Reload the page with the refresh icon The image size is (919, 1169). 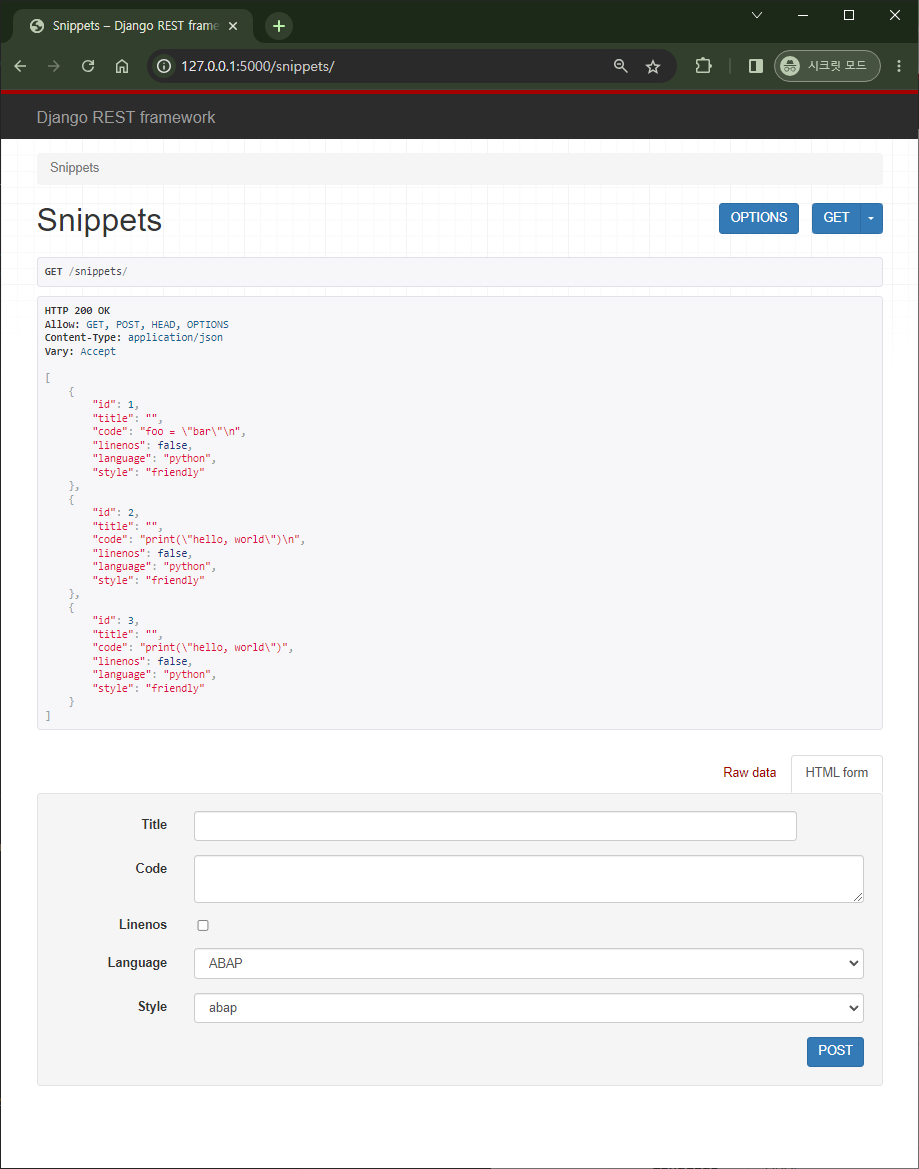tap(88, 66)
